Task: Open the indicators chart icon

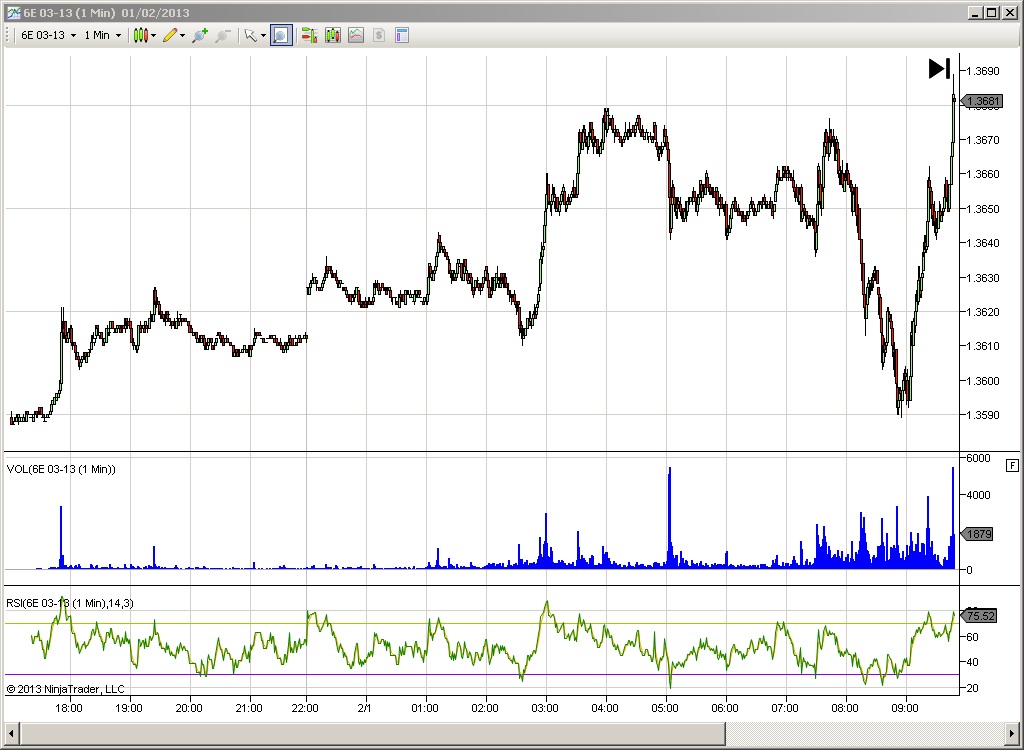Action: click(x=356, y=35)
